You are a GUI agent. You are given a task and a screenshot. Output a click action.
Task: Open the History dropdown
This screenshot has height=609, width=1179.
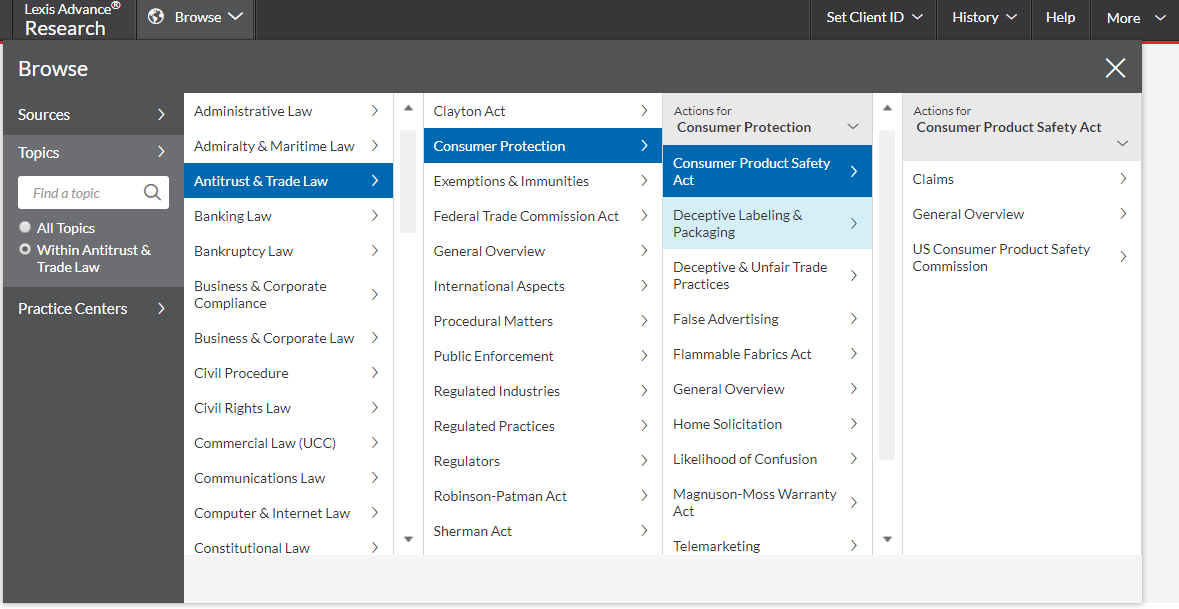[984, 17]
